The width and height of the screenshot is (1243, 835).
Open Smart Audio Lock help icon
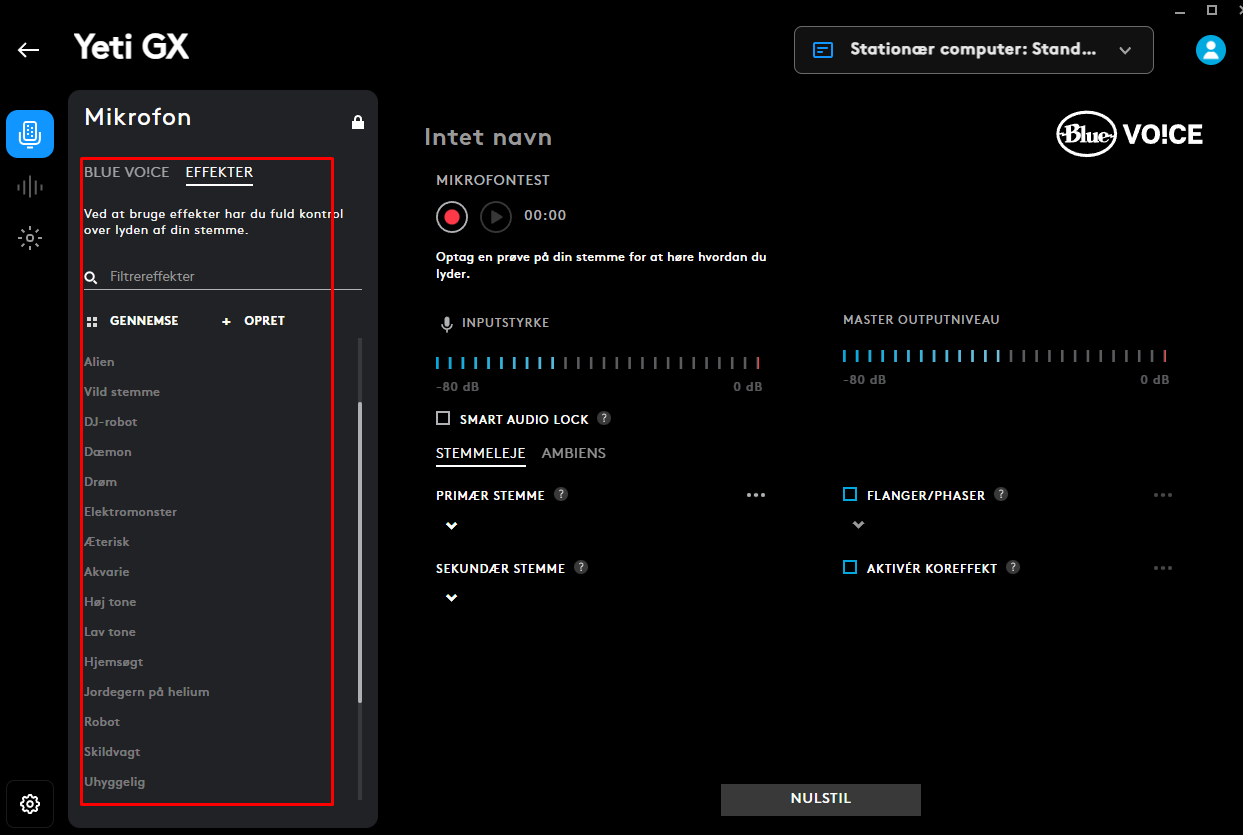604,419
